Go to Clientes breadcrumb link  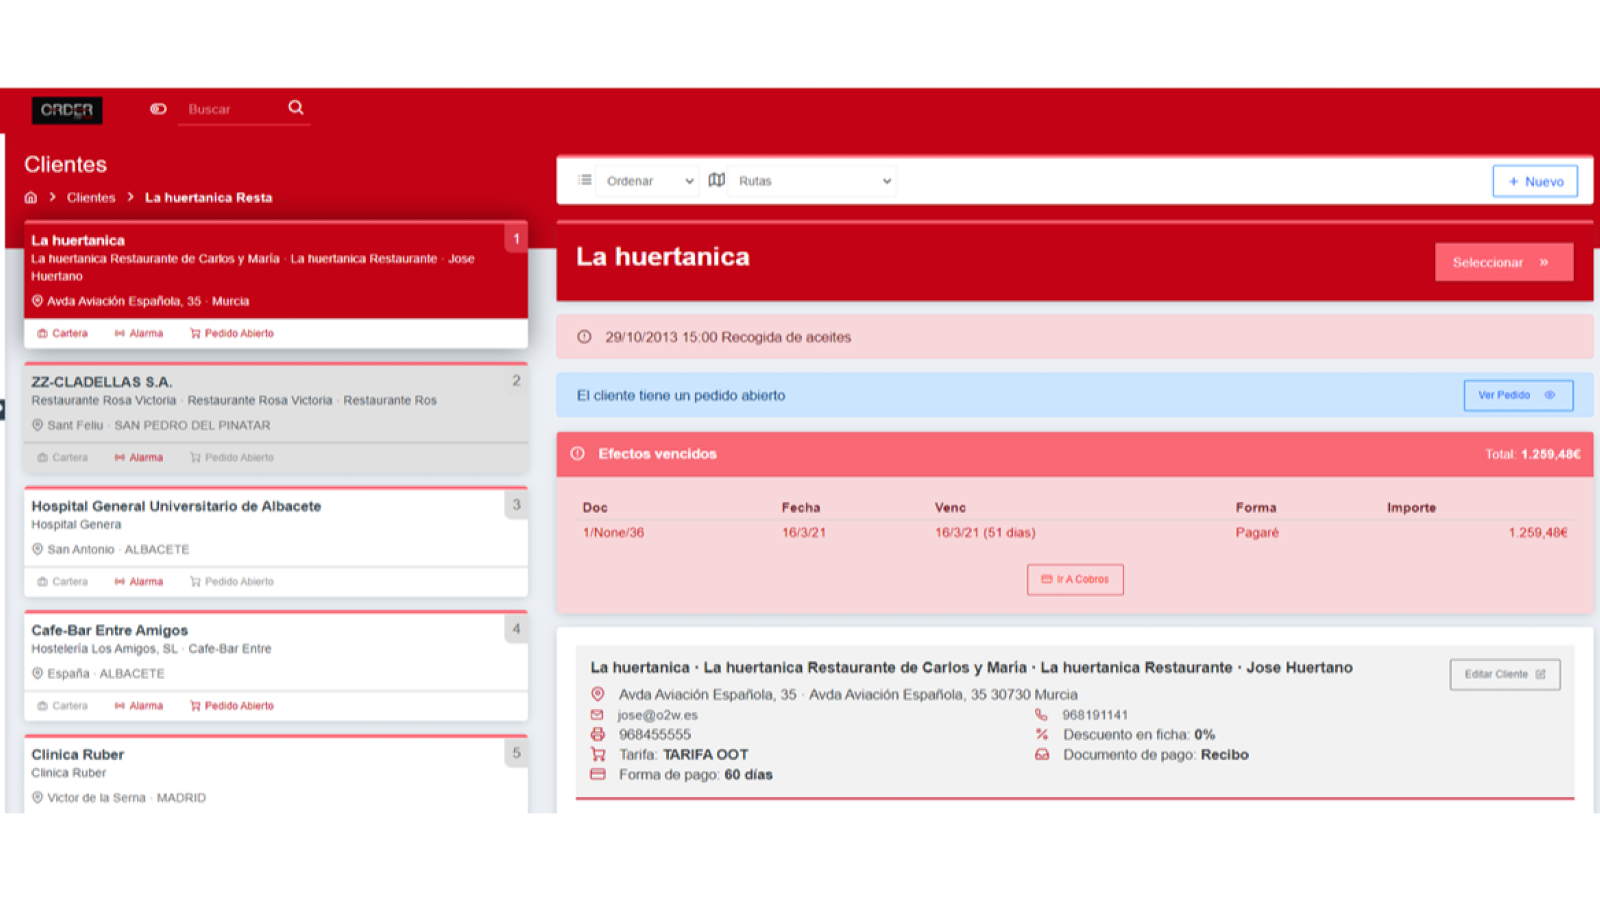[x=91, y=198]
